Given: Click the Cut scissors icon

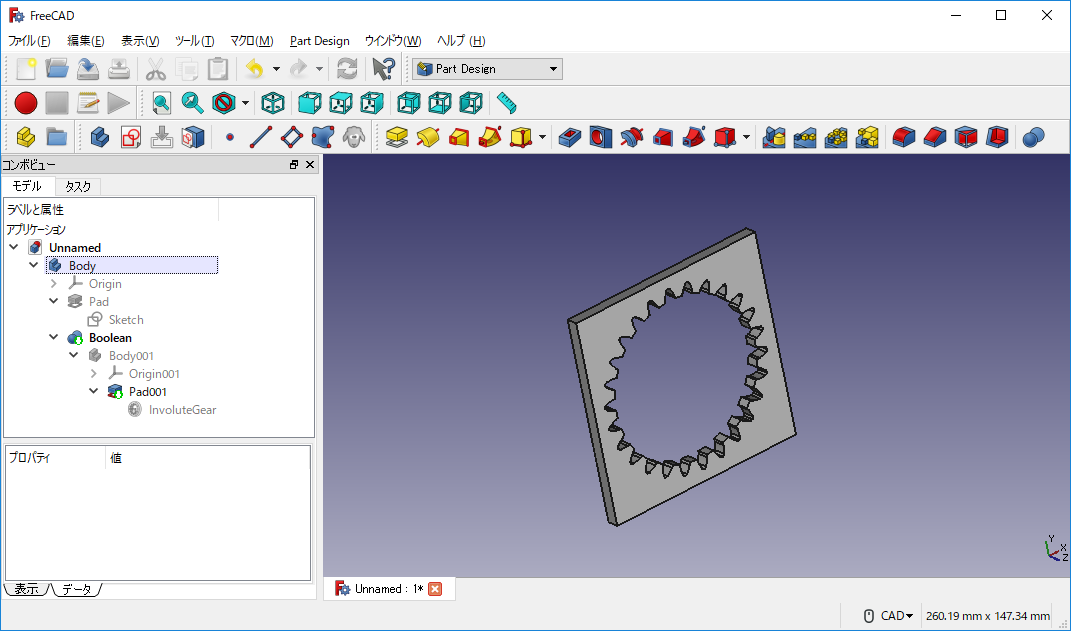Looking at the screenshot, I should (x=156, y=69).
